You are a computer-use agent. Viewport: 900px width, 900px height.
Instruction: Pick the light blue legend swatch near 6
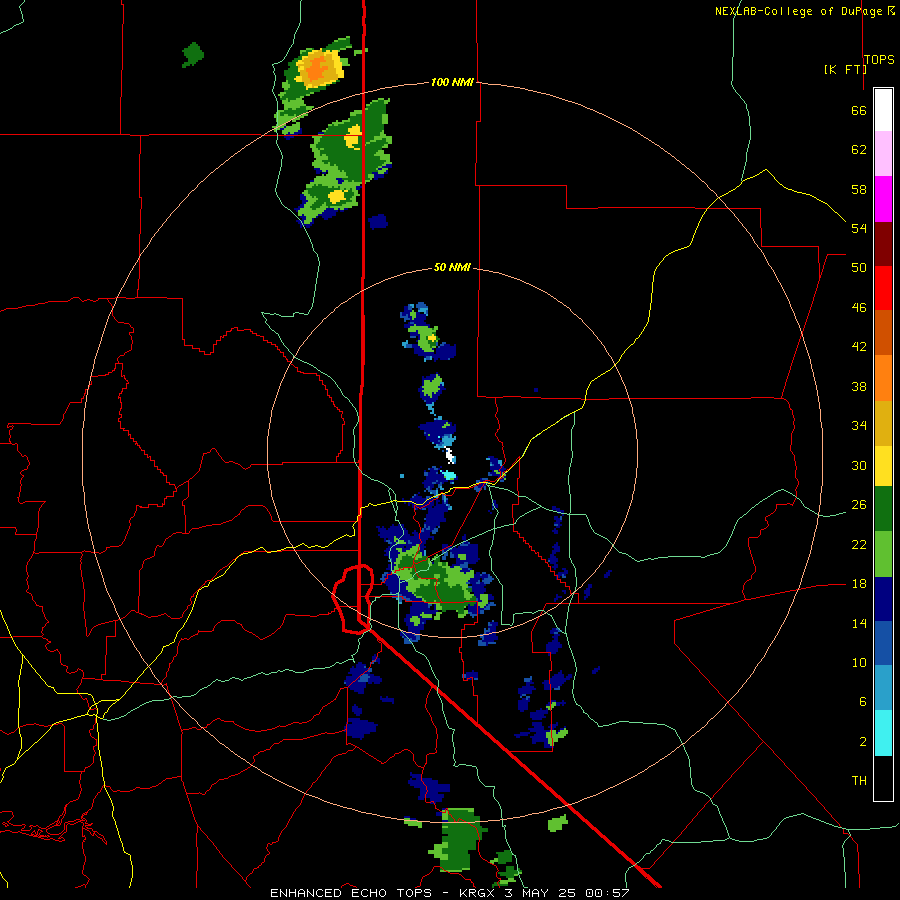click(x=883, y=688)
